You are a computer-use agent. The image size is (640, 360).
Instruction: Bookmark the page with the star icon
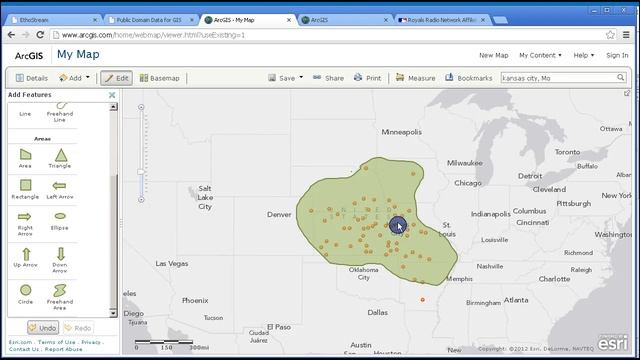click(610, 35)
